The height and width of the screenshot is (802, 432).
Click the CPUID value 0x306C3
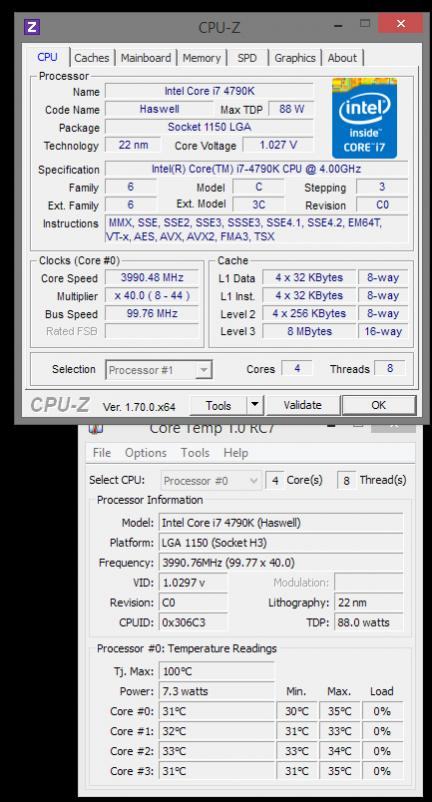point(193,622)
